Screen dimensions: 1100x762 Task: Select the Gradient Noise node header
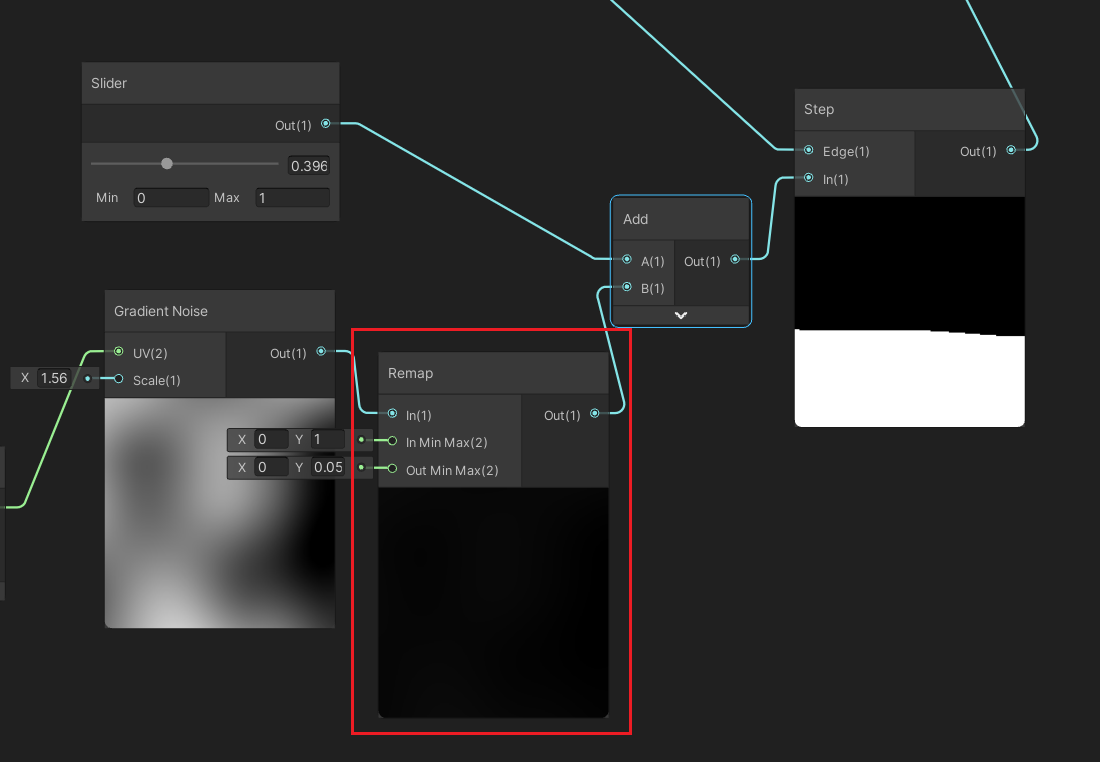[220, 311]
